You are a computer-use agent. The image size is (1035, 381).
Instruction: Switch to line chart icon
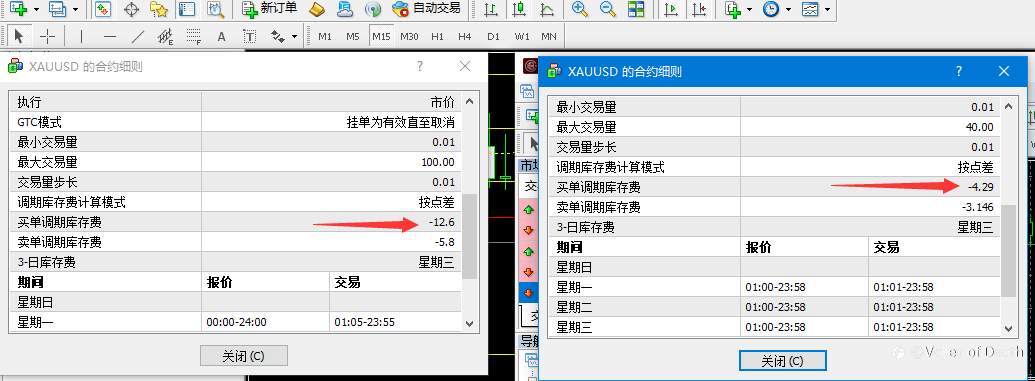pyautogui.click(x=547, y=9)
